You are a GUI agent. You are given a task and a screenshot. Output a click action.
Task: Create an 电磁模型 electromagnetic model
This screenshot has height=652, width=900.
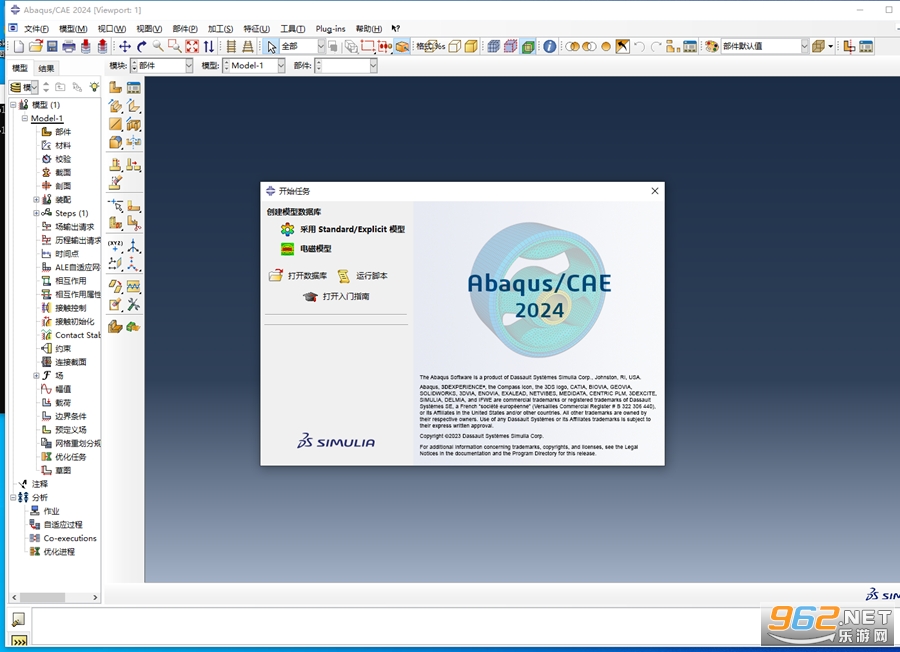click(x=306, y=249)
